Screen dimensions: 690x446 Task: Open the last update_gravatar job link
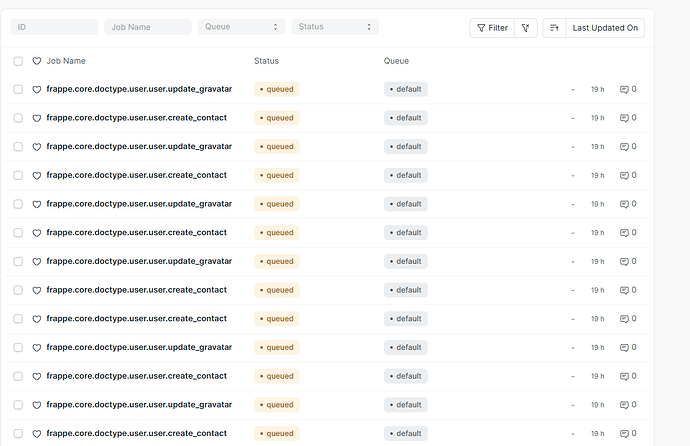coord(139,405)
